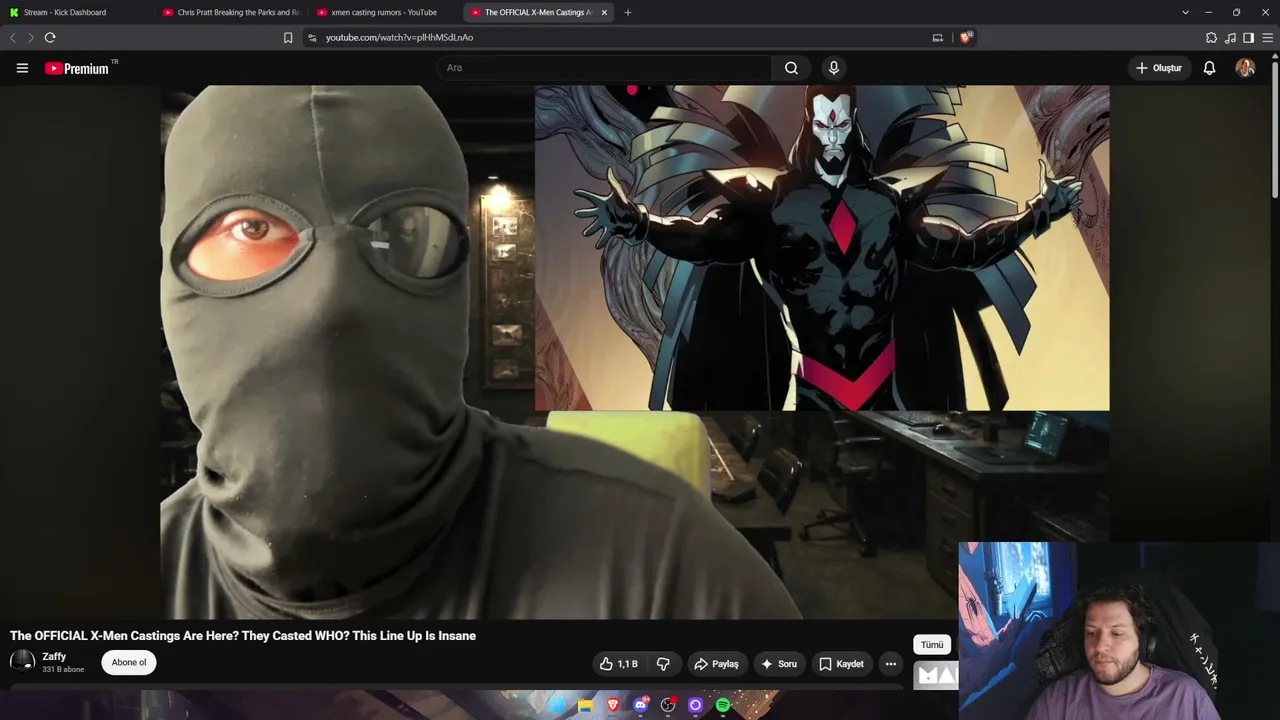The image size is (1280, 720).
Task: Click the YouTube search magnifier button
Action: [791, 68]
